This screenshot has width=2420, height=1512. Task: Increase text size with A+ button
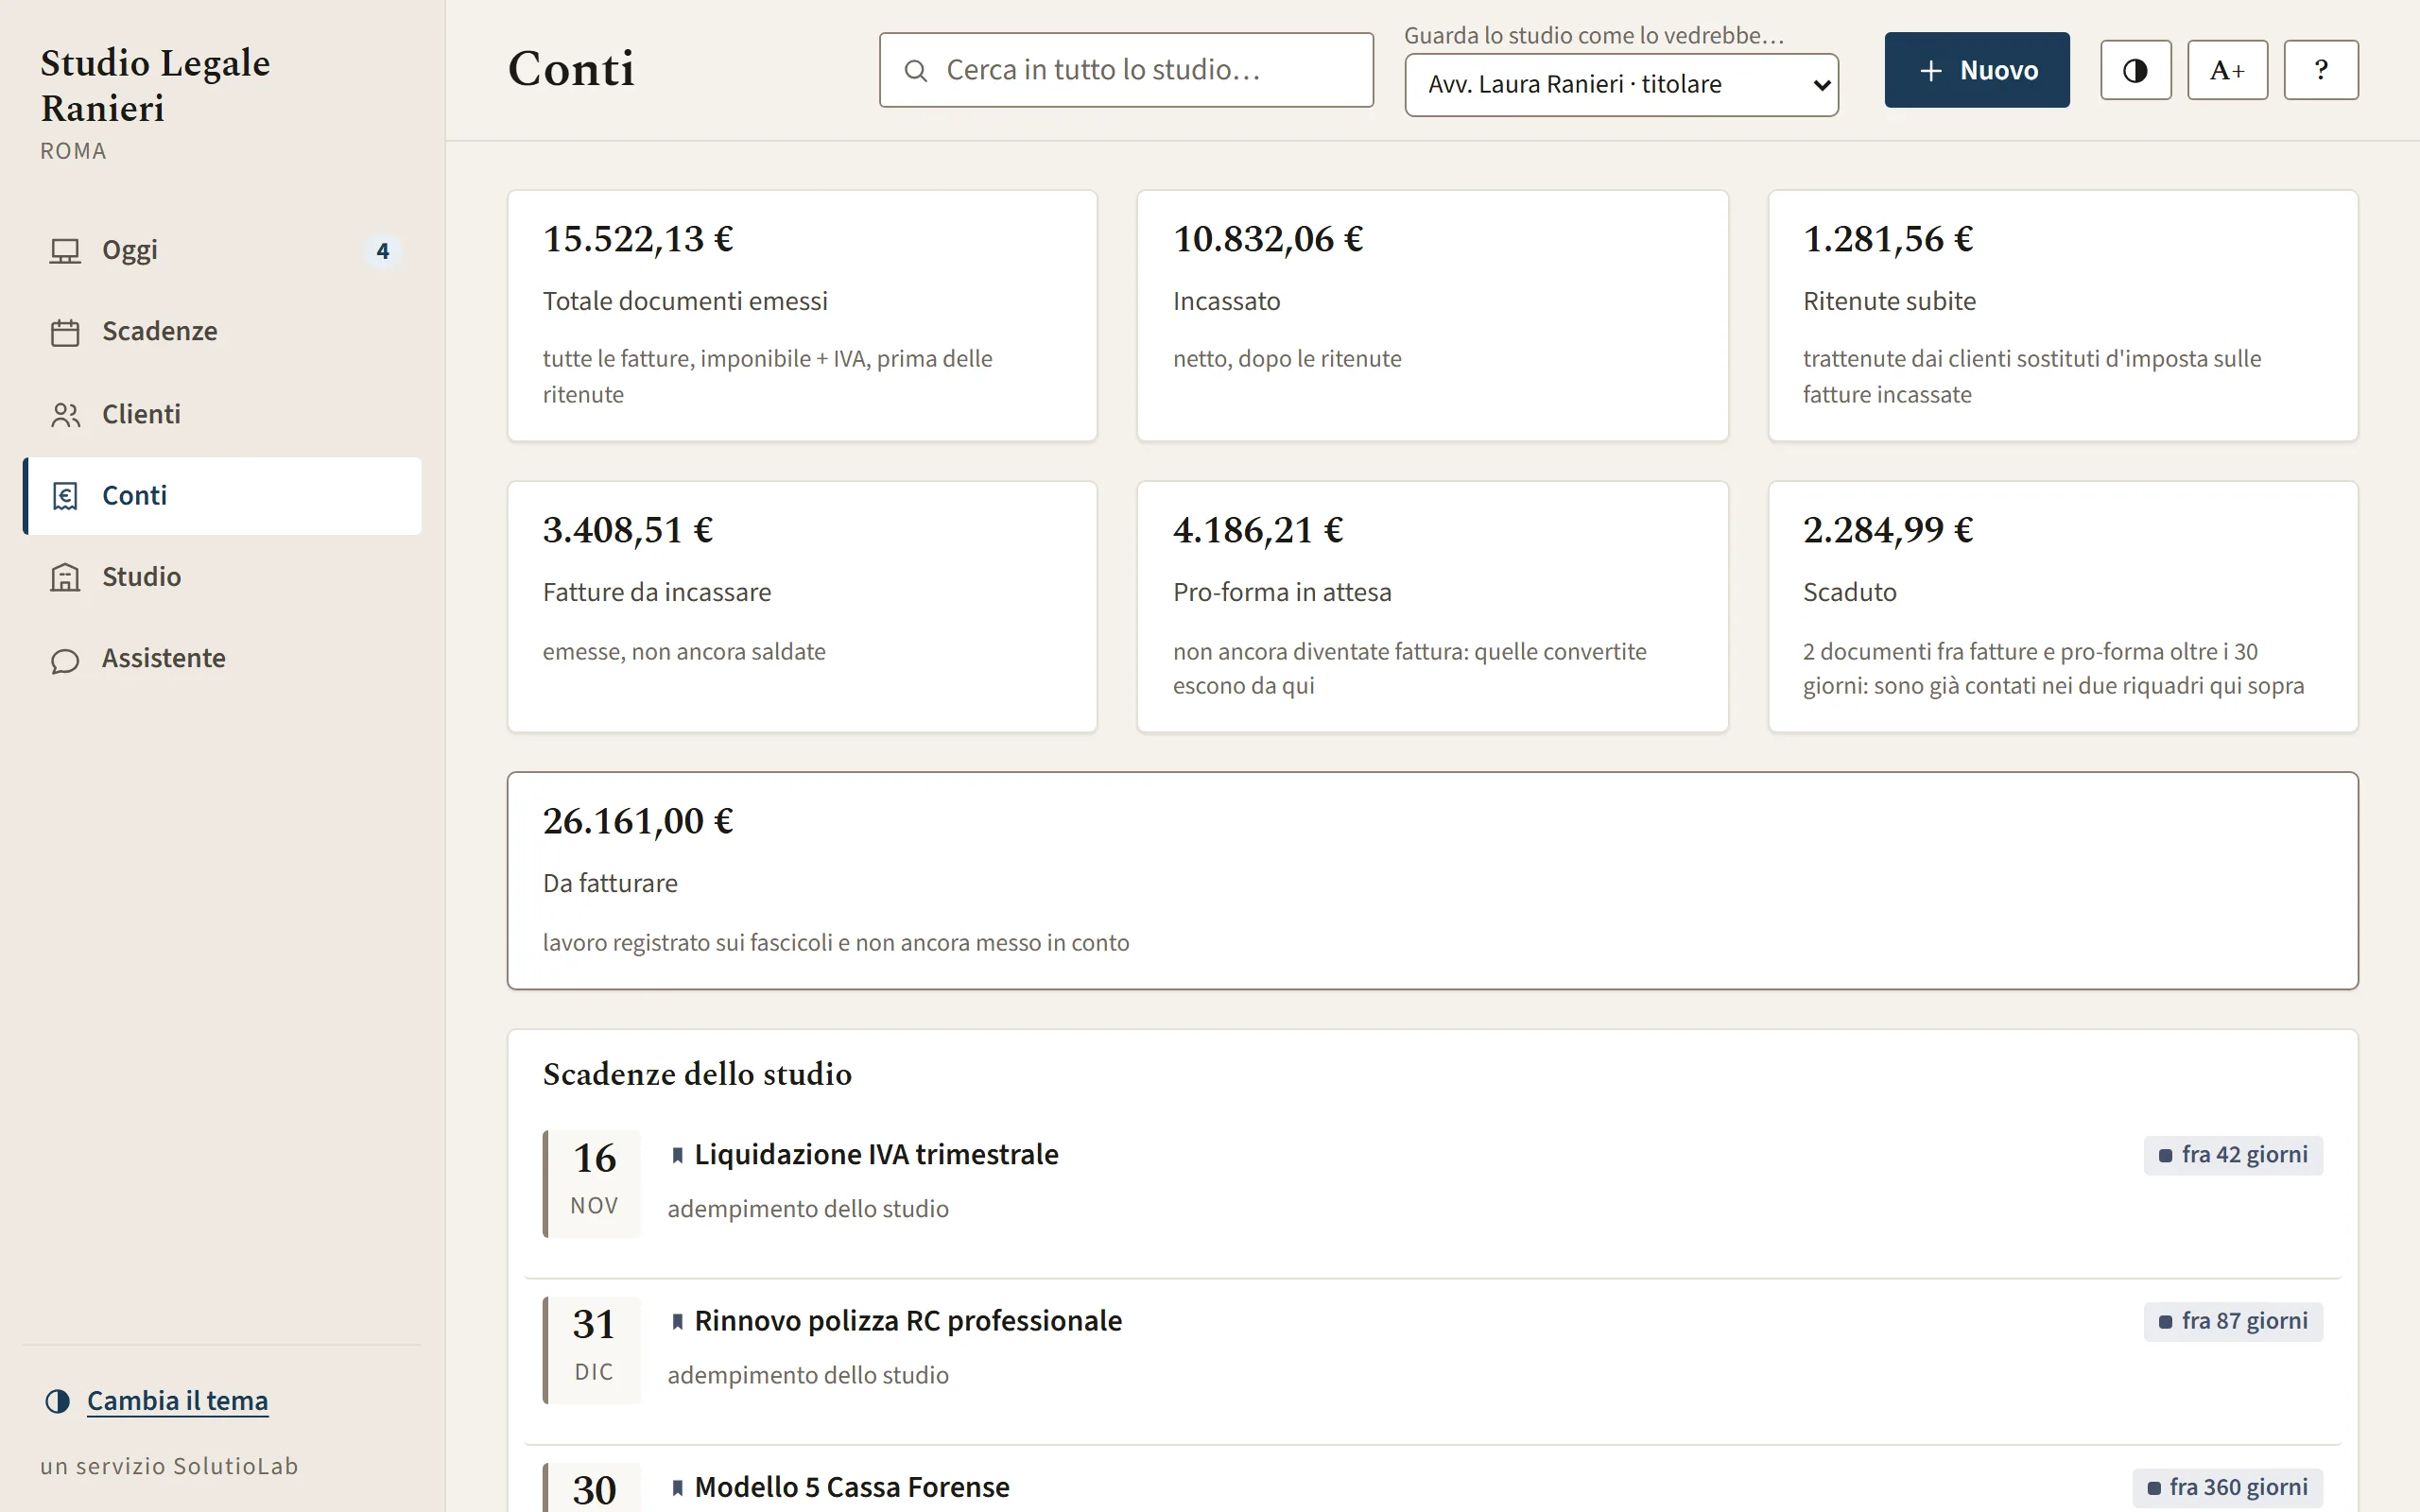(x=2227, y=70)
